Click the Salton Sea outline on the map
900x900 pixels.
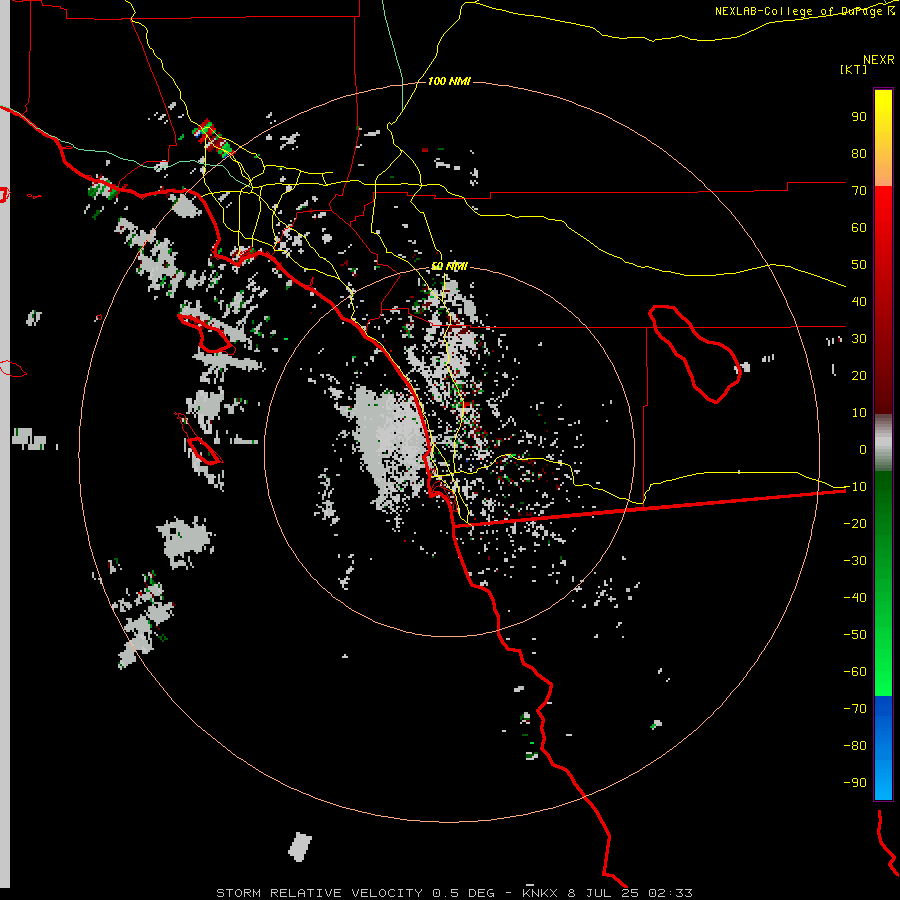point(695,354)
